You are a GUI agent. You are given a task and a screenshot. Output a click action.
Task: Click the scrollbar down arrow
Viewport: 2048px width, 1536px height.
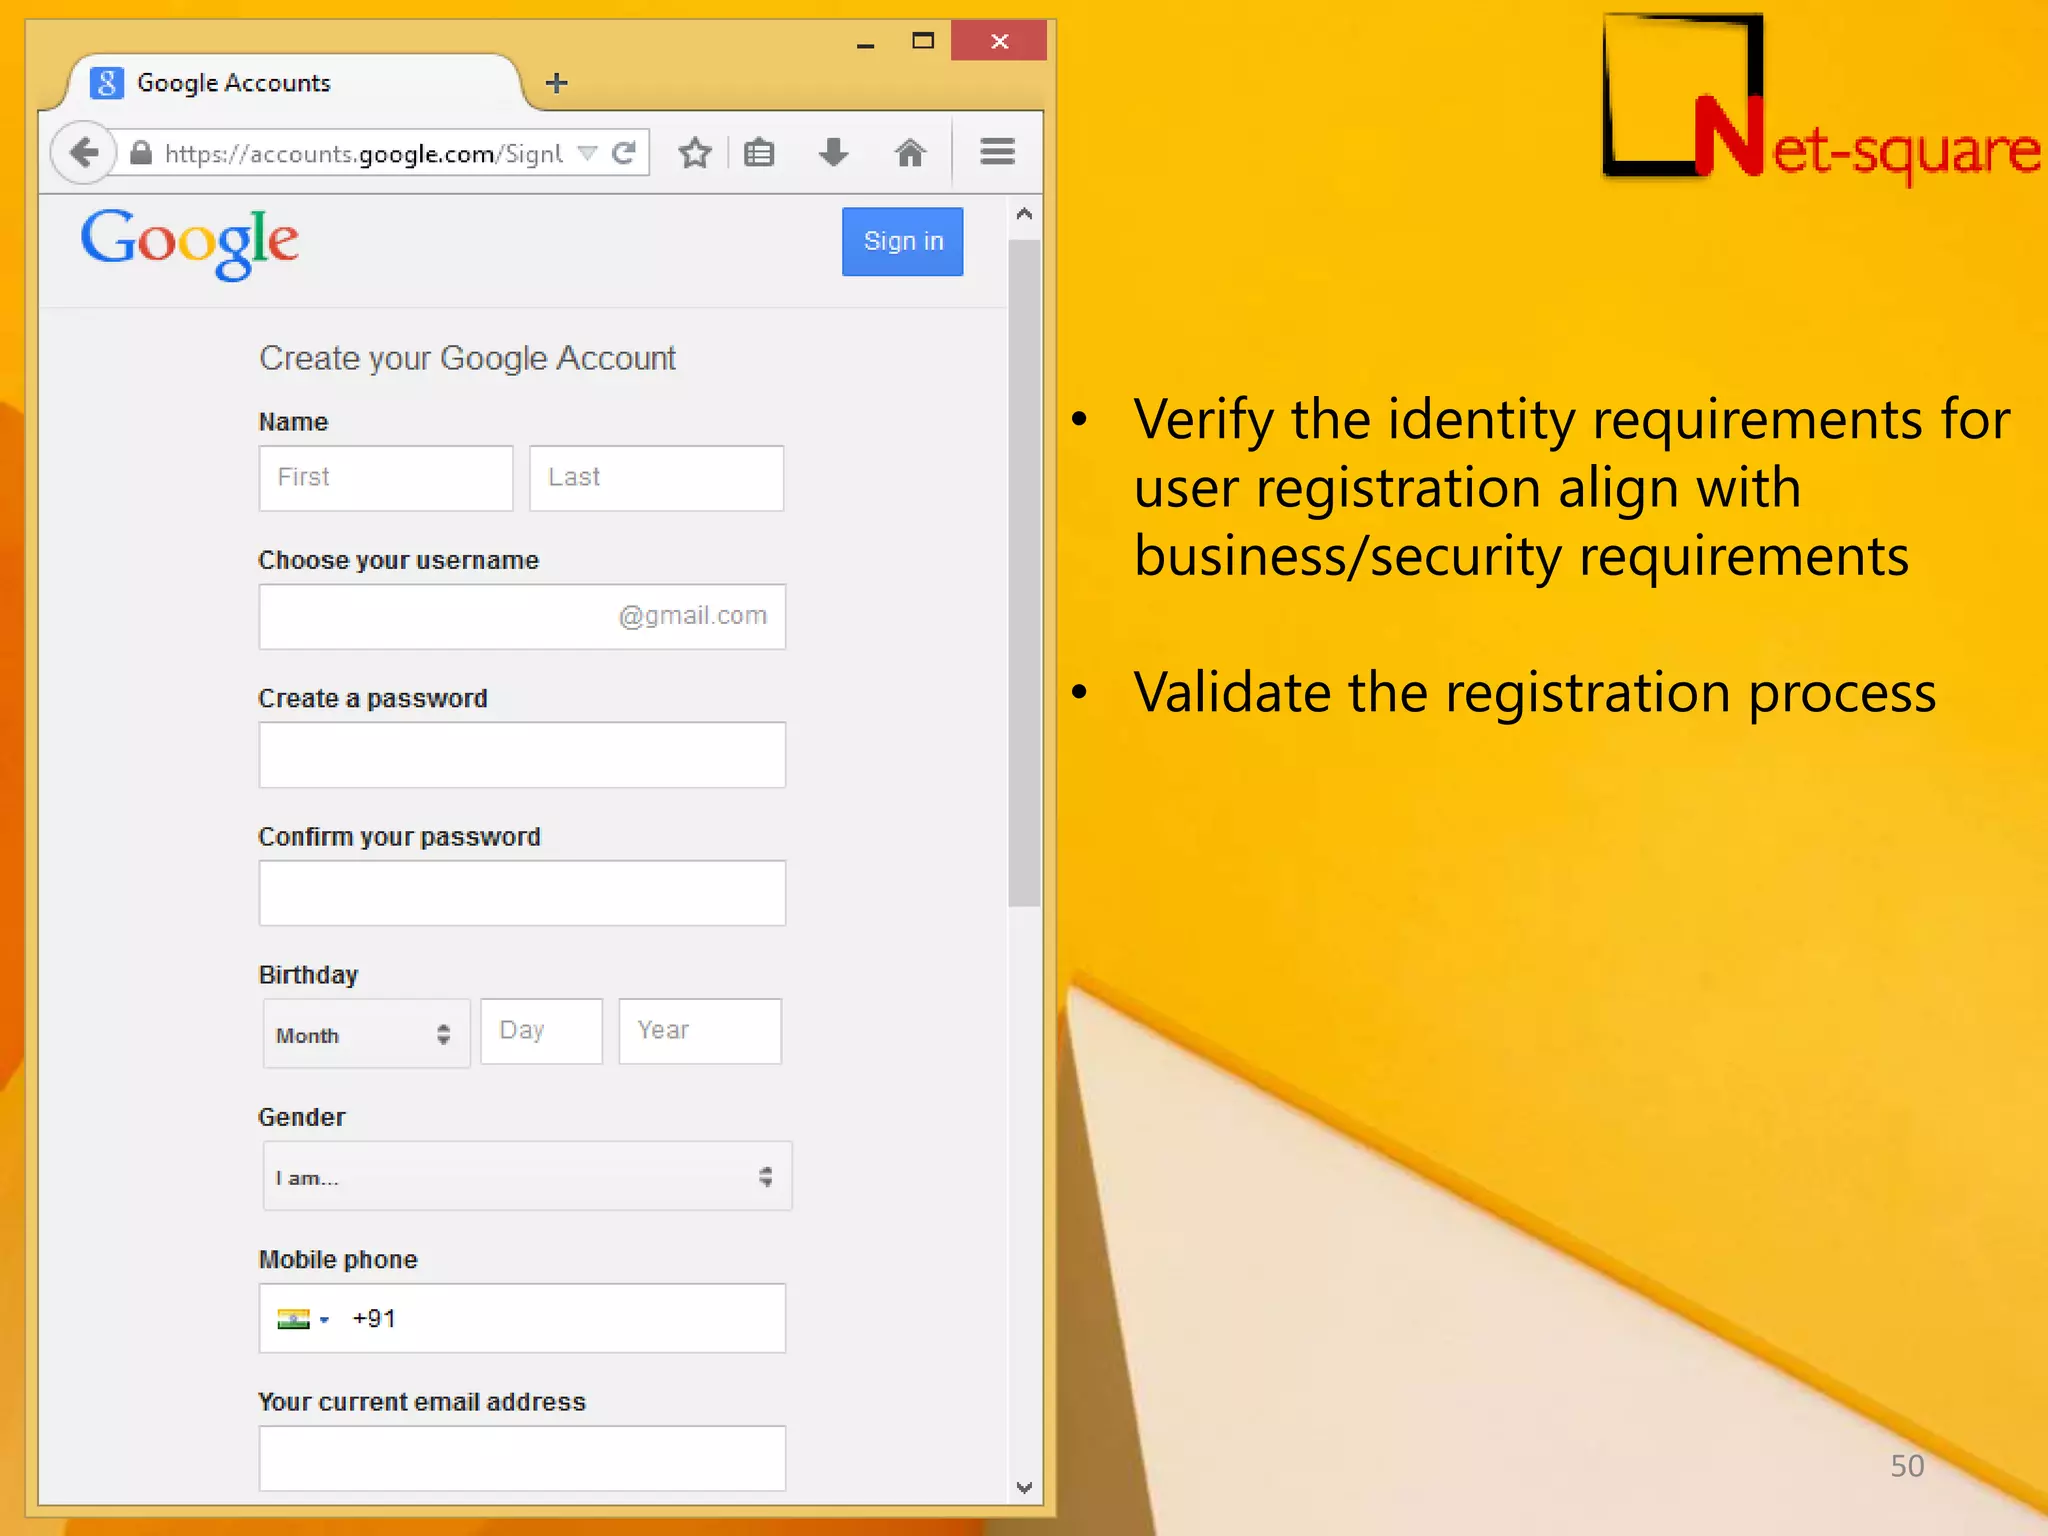1024,1488
